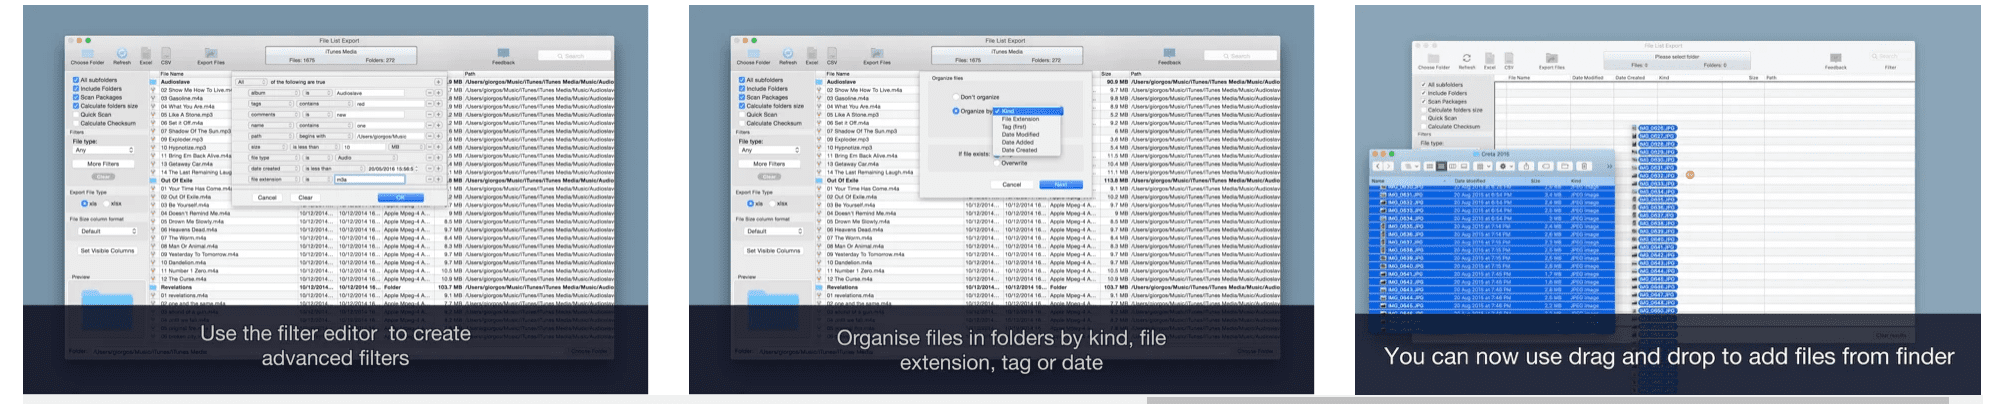This screenshot has width=1990, height=404.
Task: Click Next button in Organize files dialog
Action: (x=1060, y=184)
